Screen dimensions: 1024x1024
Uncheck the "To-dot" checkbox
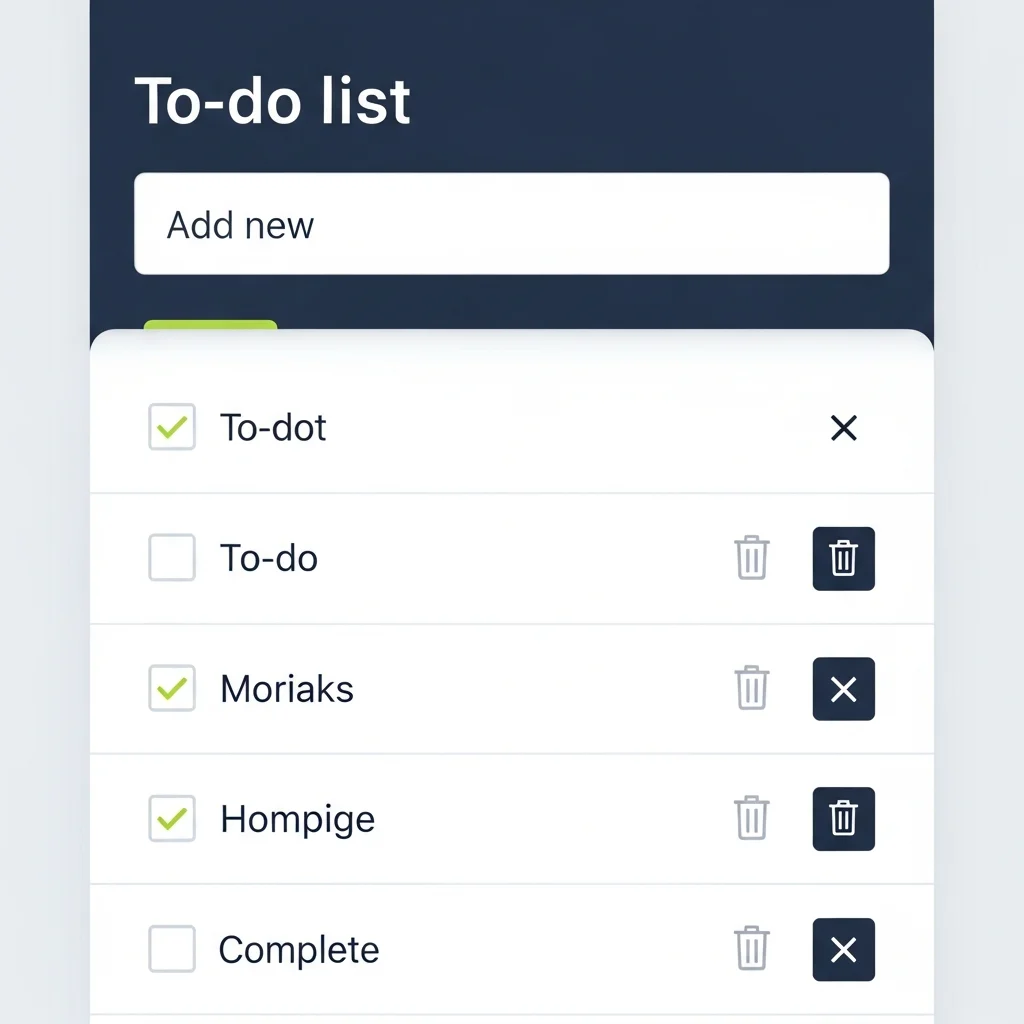(x=171, y=428)
